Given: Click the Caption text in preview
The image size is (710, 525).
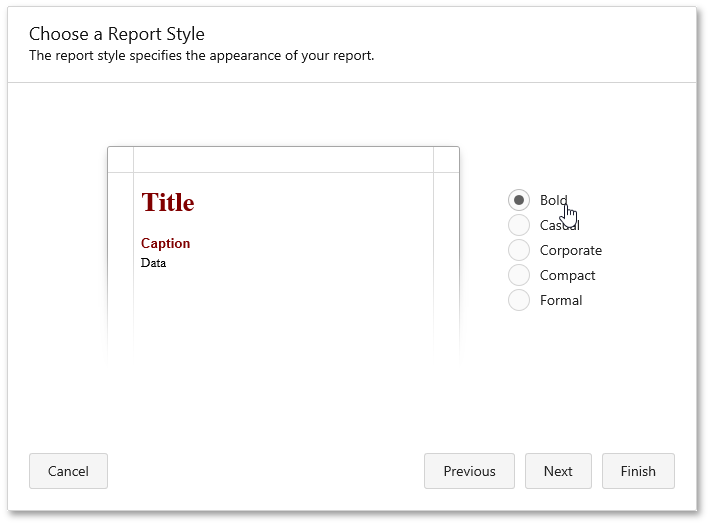Looking at the screenshot, I should click(165, 243).
